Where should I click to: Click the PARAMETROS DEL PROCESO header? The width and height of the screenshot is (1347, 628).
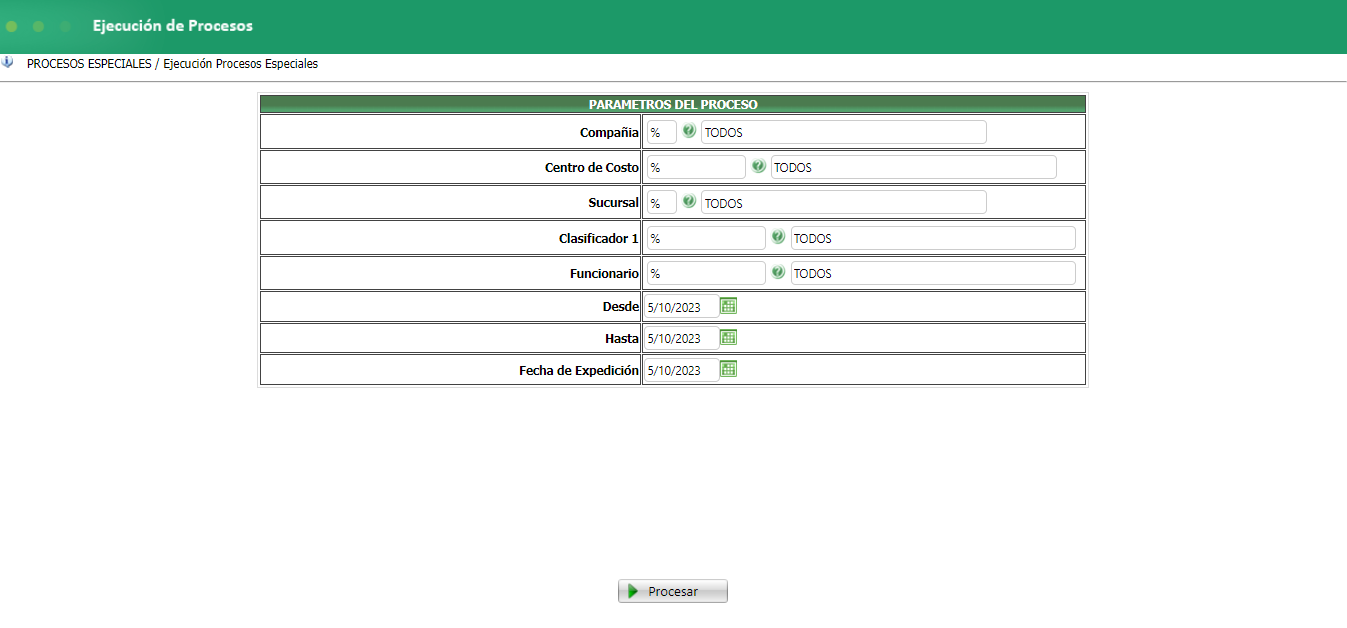pyautogui.click(x=673, y=104)
